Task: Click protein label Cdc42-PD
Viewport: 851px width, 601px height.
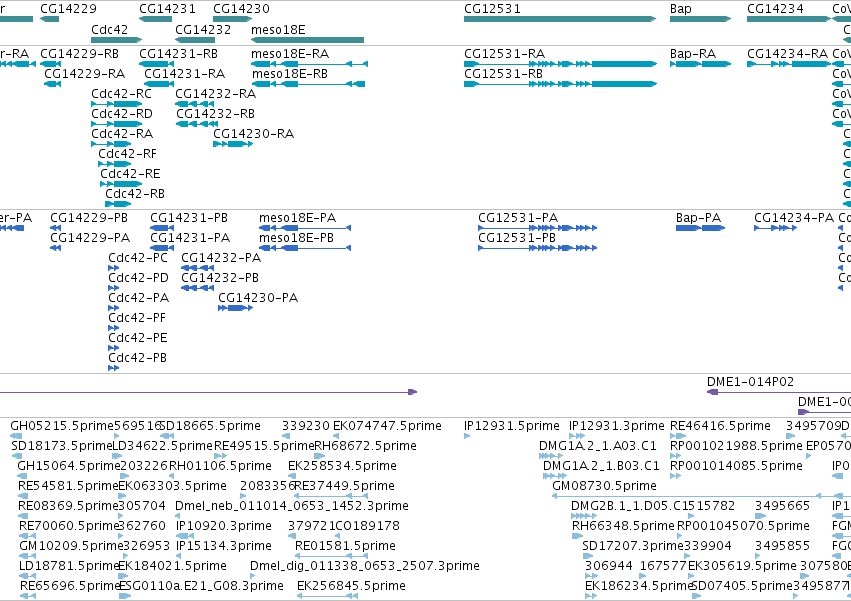Action: click(x=138, y=277)
